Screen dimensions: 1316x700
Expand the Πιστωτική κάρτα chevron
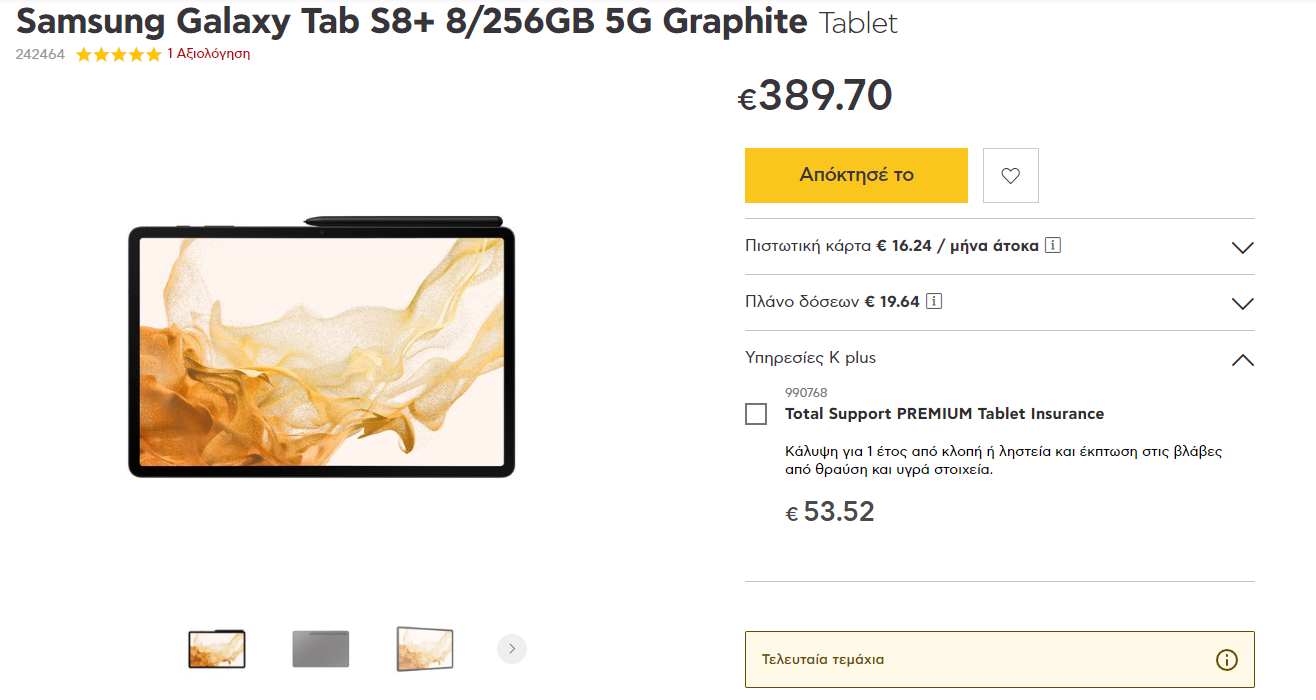[x=1242, y=248]
